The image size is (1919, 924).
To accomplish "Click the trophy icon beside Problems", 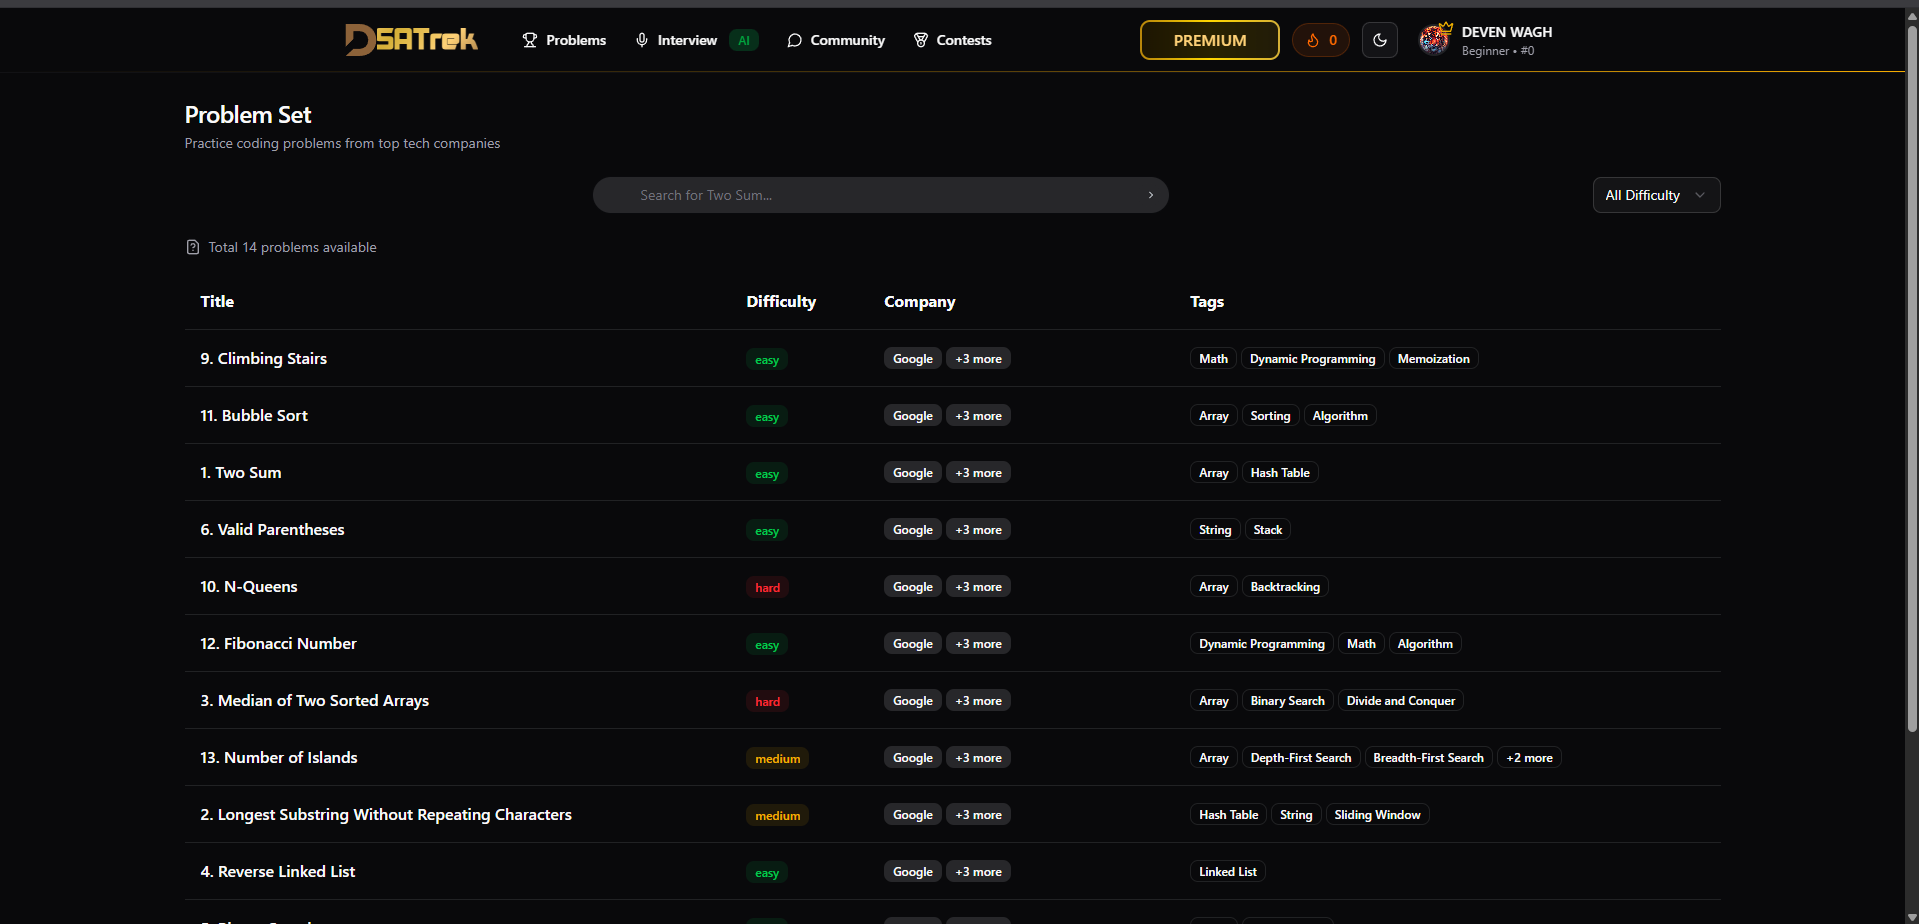I will pyautogui.click(x=530, y=40).
